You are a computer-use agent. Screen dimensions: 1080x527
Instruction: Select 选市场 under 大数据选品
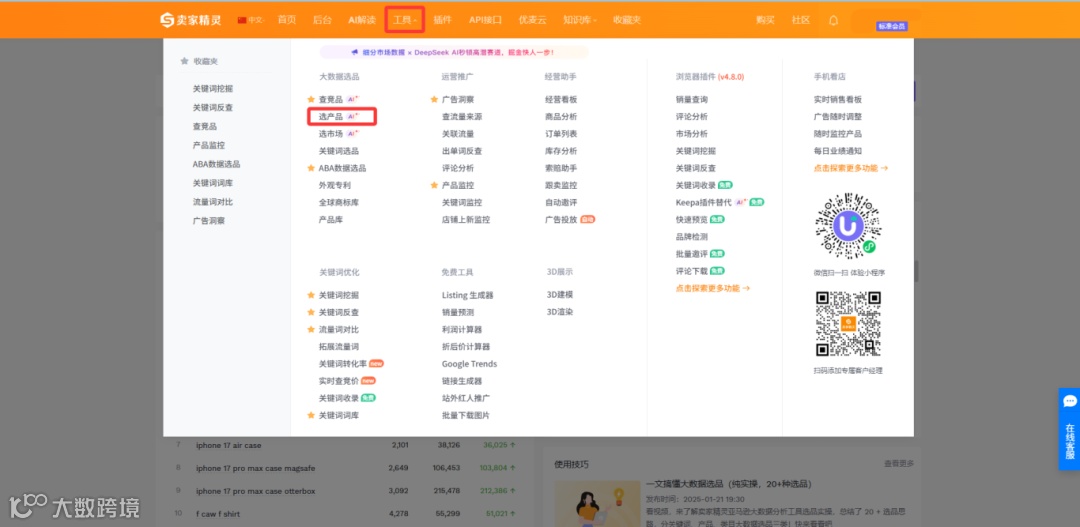pos(331,134)
